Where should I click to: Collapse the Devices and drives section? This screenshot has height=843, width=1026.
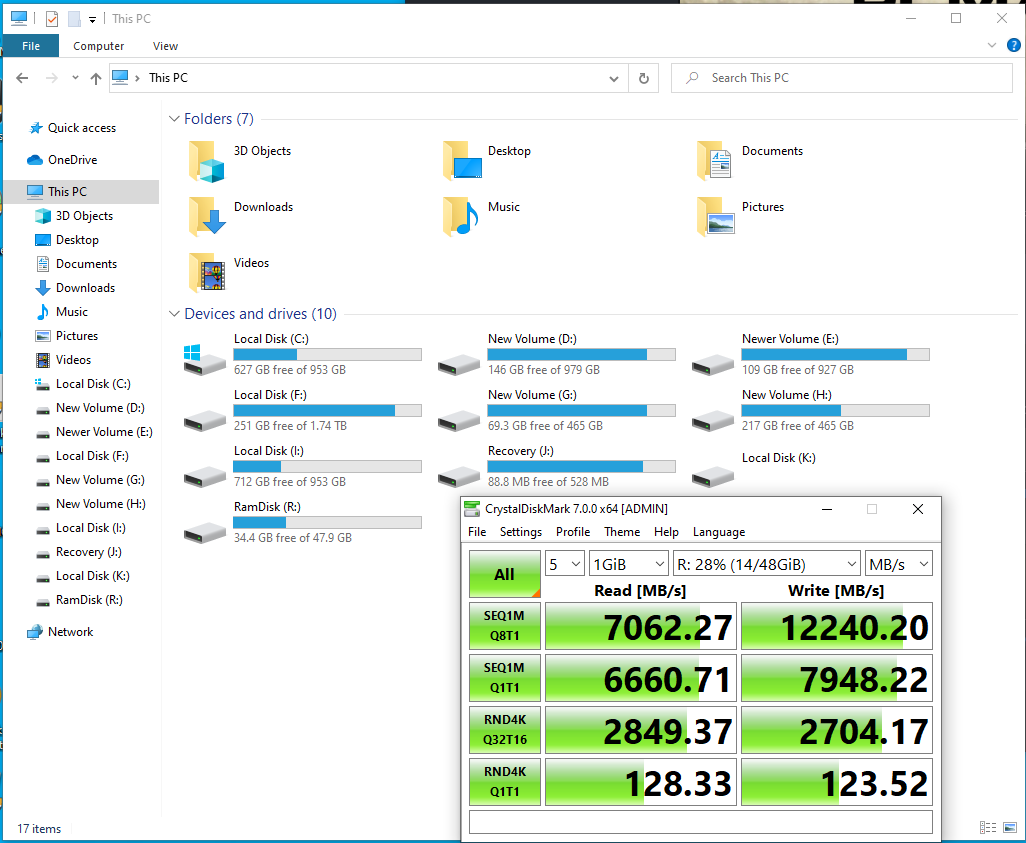click(x=174, y=314)
